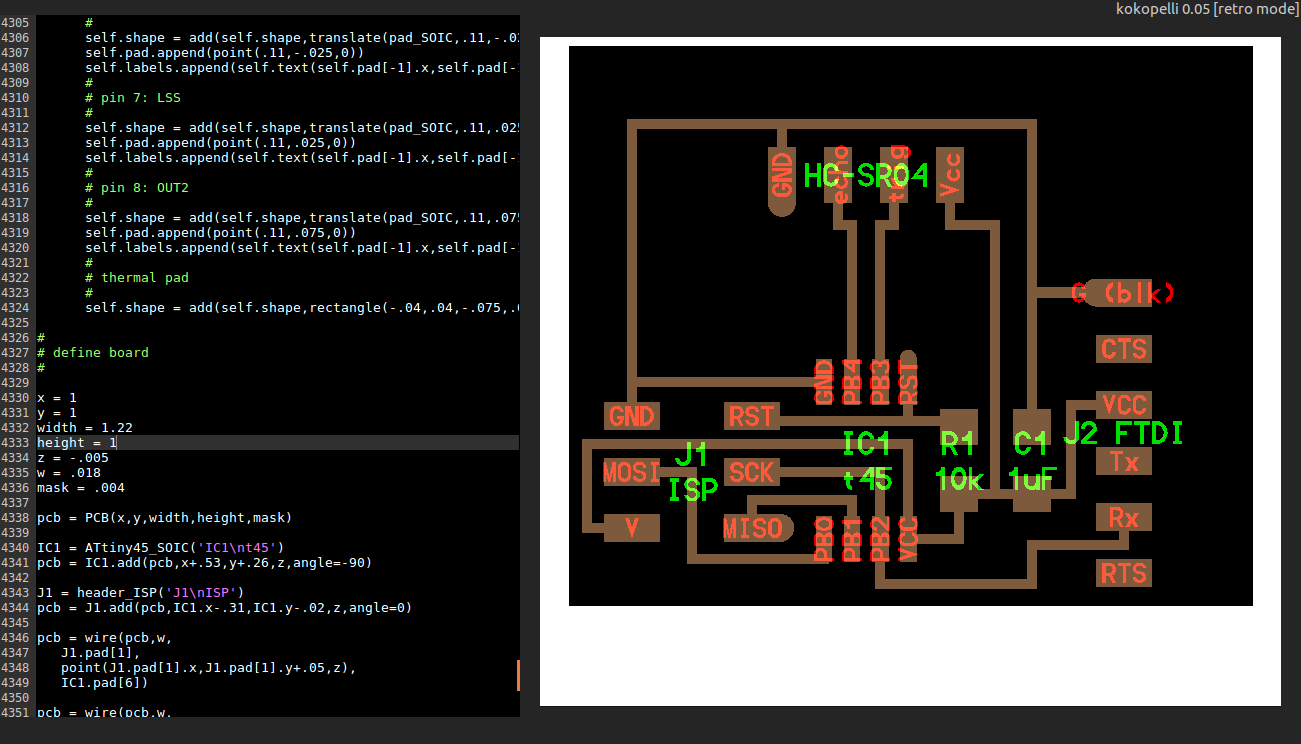
Task: Click the IC1 = ATtiny45_SOIC definition line
Action: [x=161, y=547]
